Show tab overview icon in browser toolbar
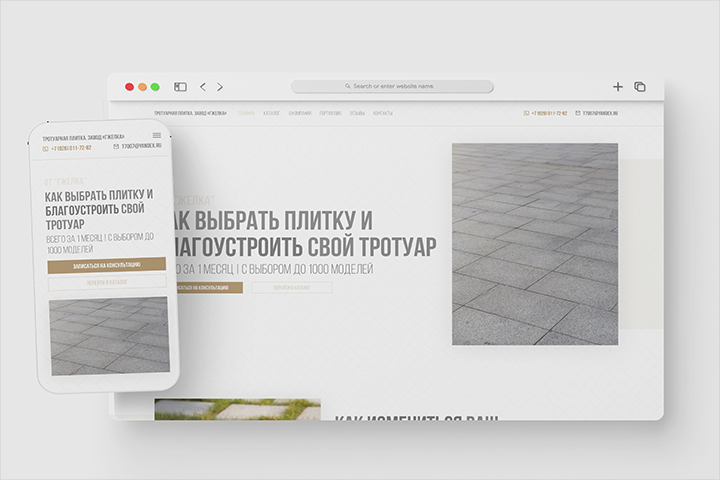This screenshot has height=480, width=720. tap(640, 86)
